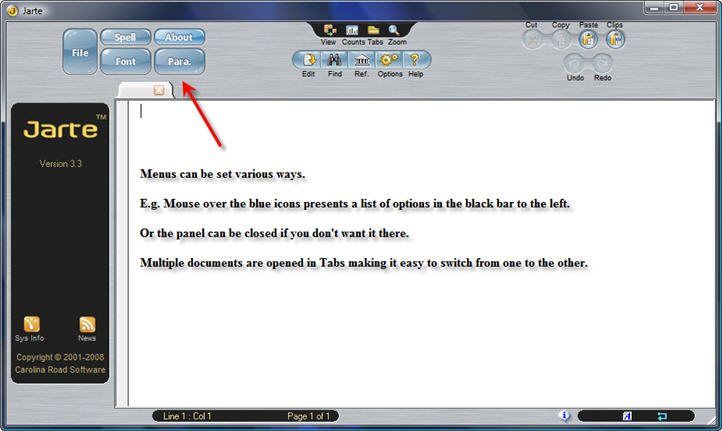The image size is (722, 431).
Task: Click the Counts icon
Action: pyautogui.click(x=352, y=30)
